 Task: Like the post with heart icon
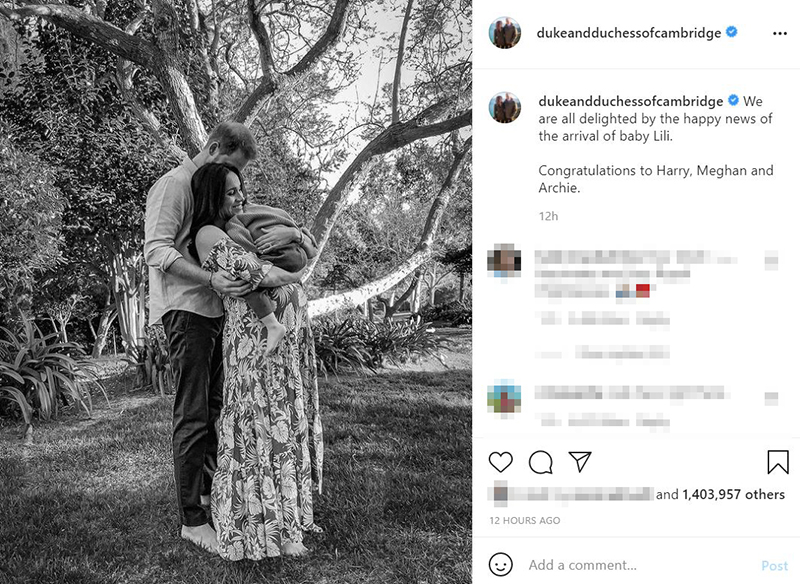501,462
